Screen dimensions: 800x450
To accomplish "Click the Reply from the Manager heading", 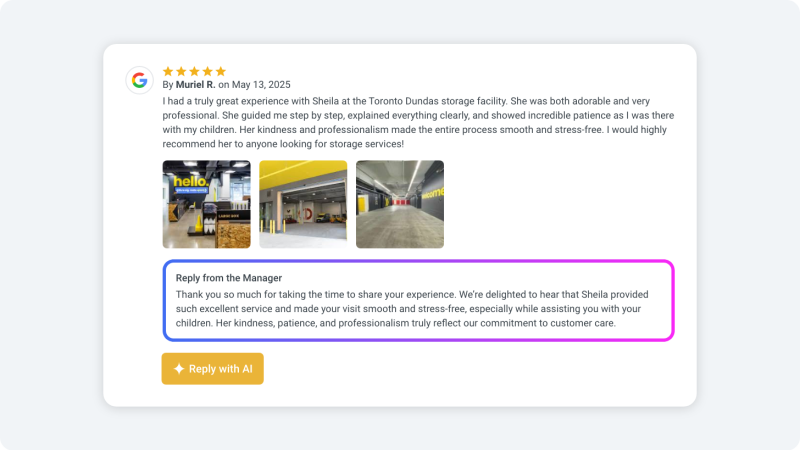I will 226,277.
